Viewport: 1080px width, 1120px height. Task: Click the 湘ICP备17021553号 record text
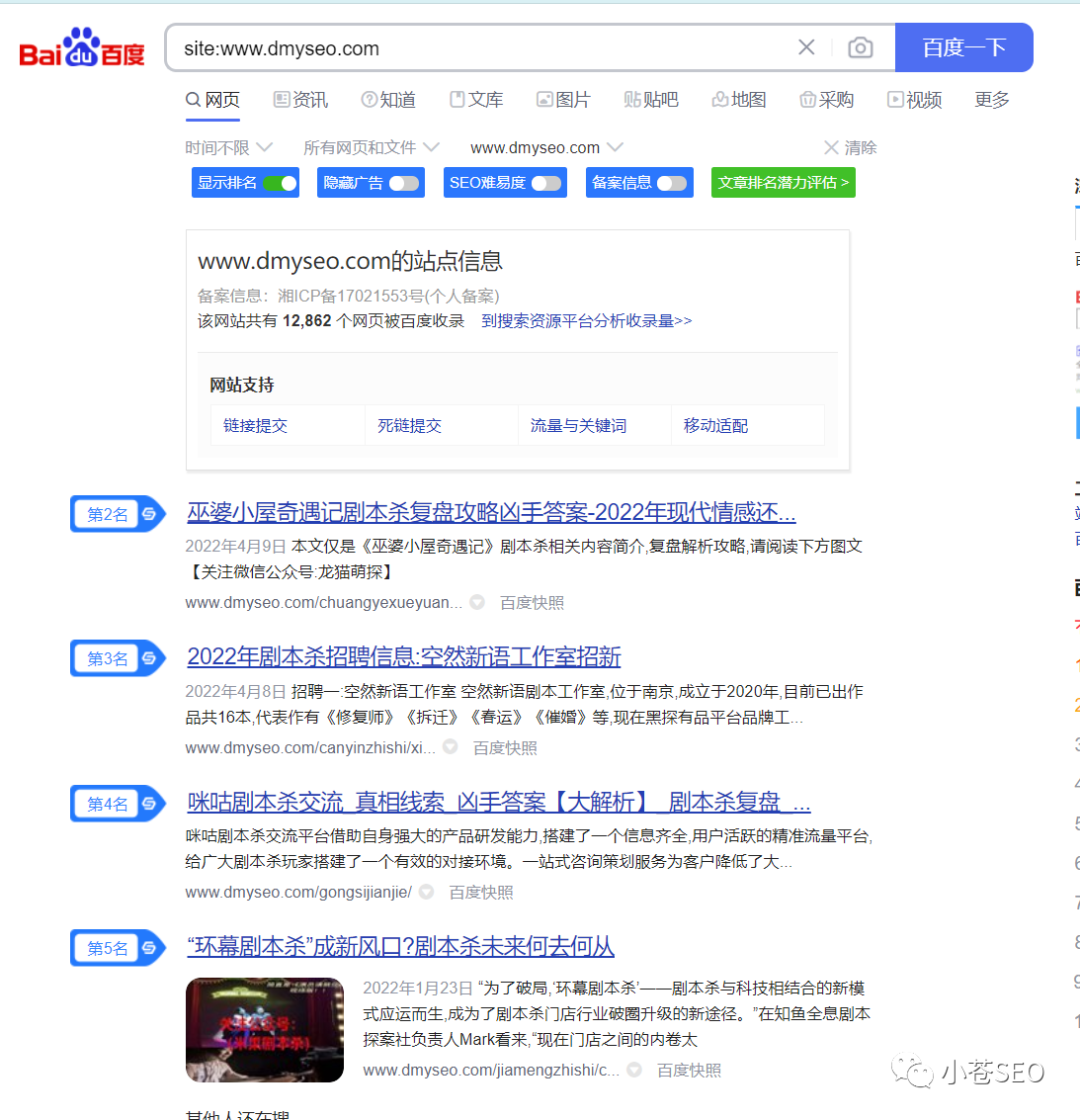(x=389, y=296)
